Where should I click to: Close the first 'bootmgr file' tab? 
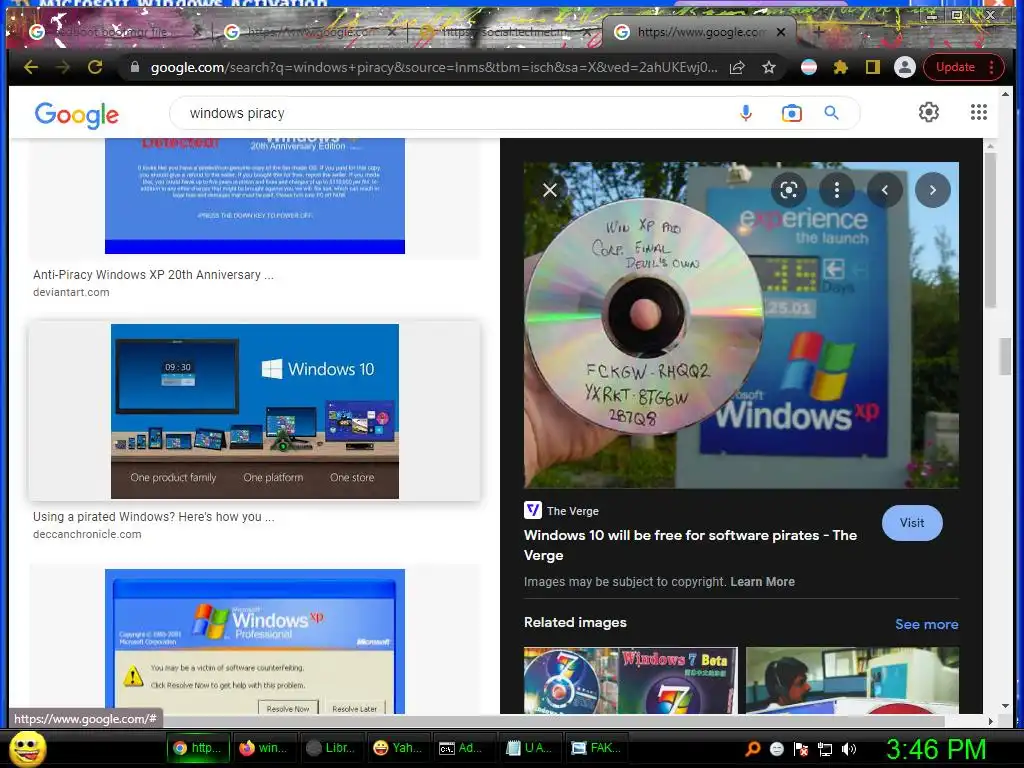[x=197, y=31]
